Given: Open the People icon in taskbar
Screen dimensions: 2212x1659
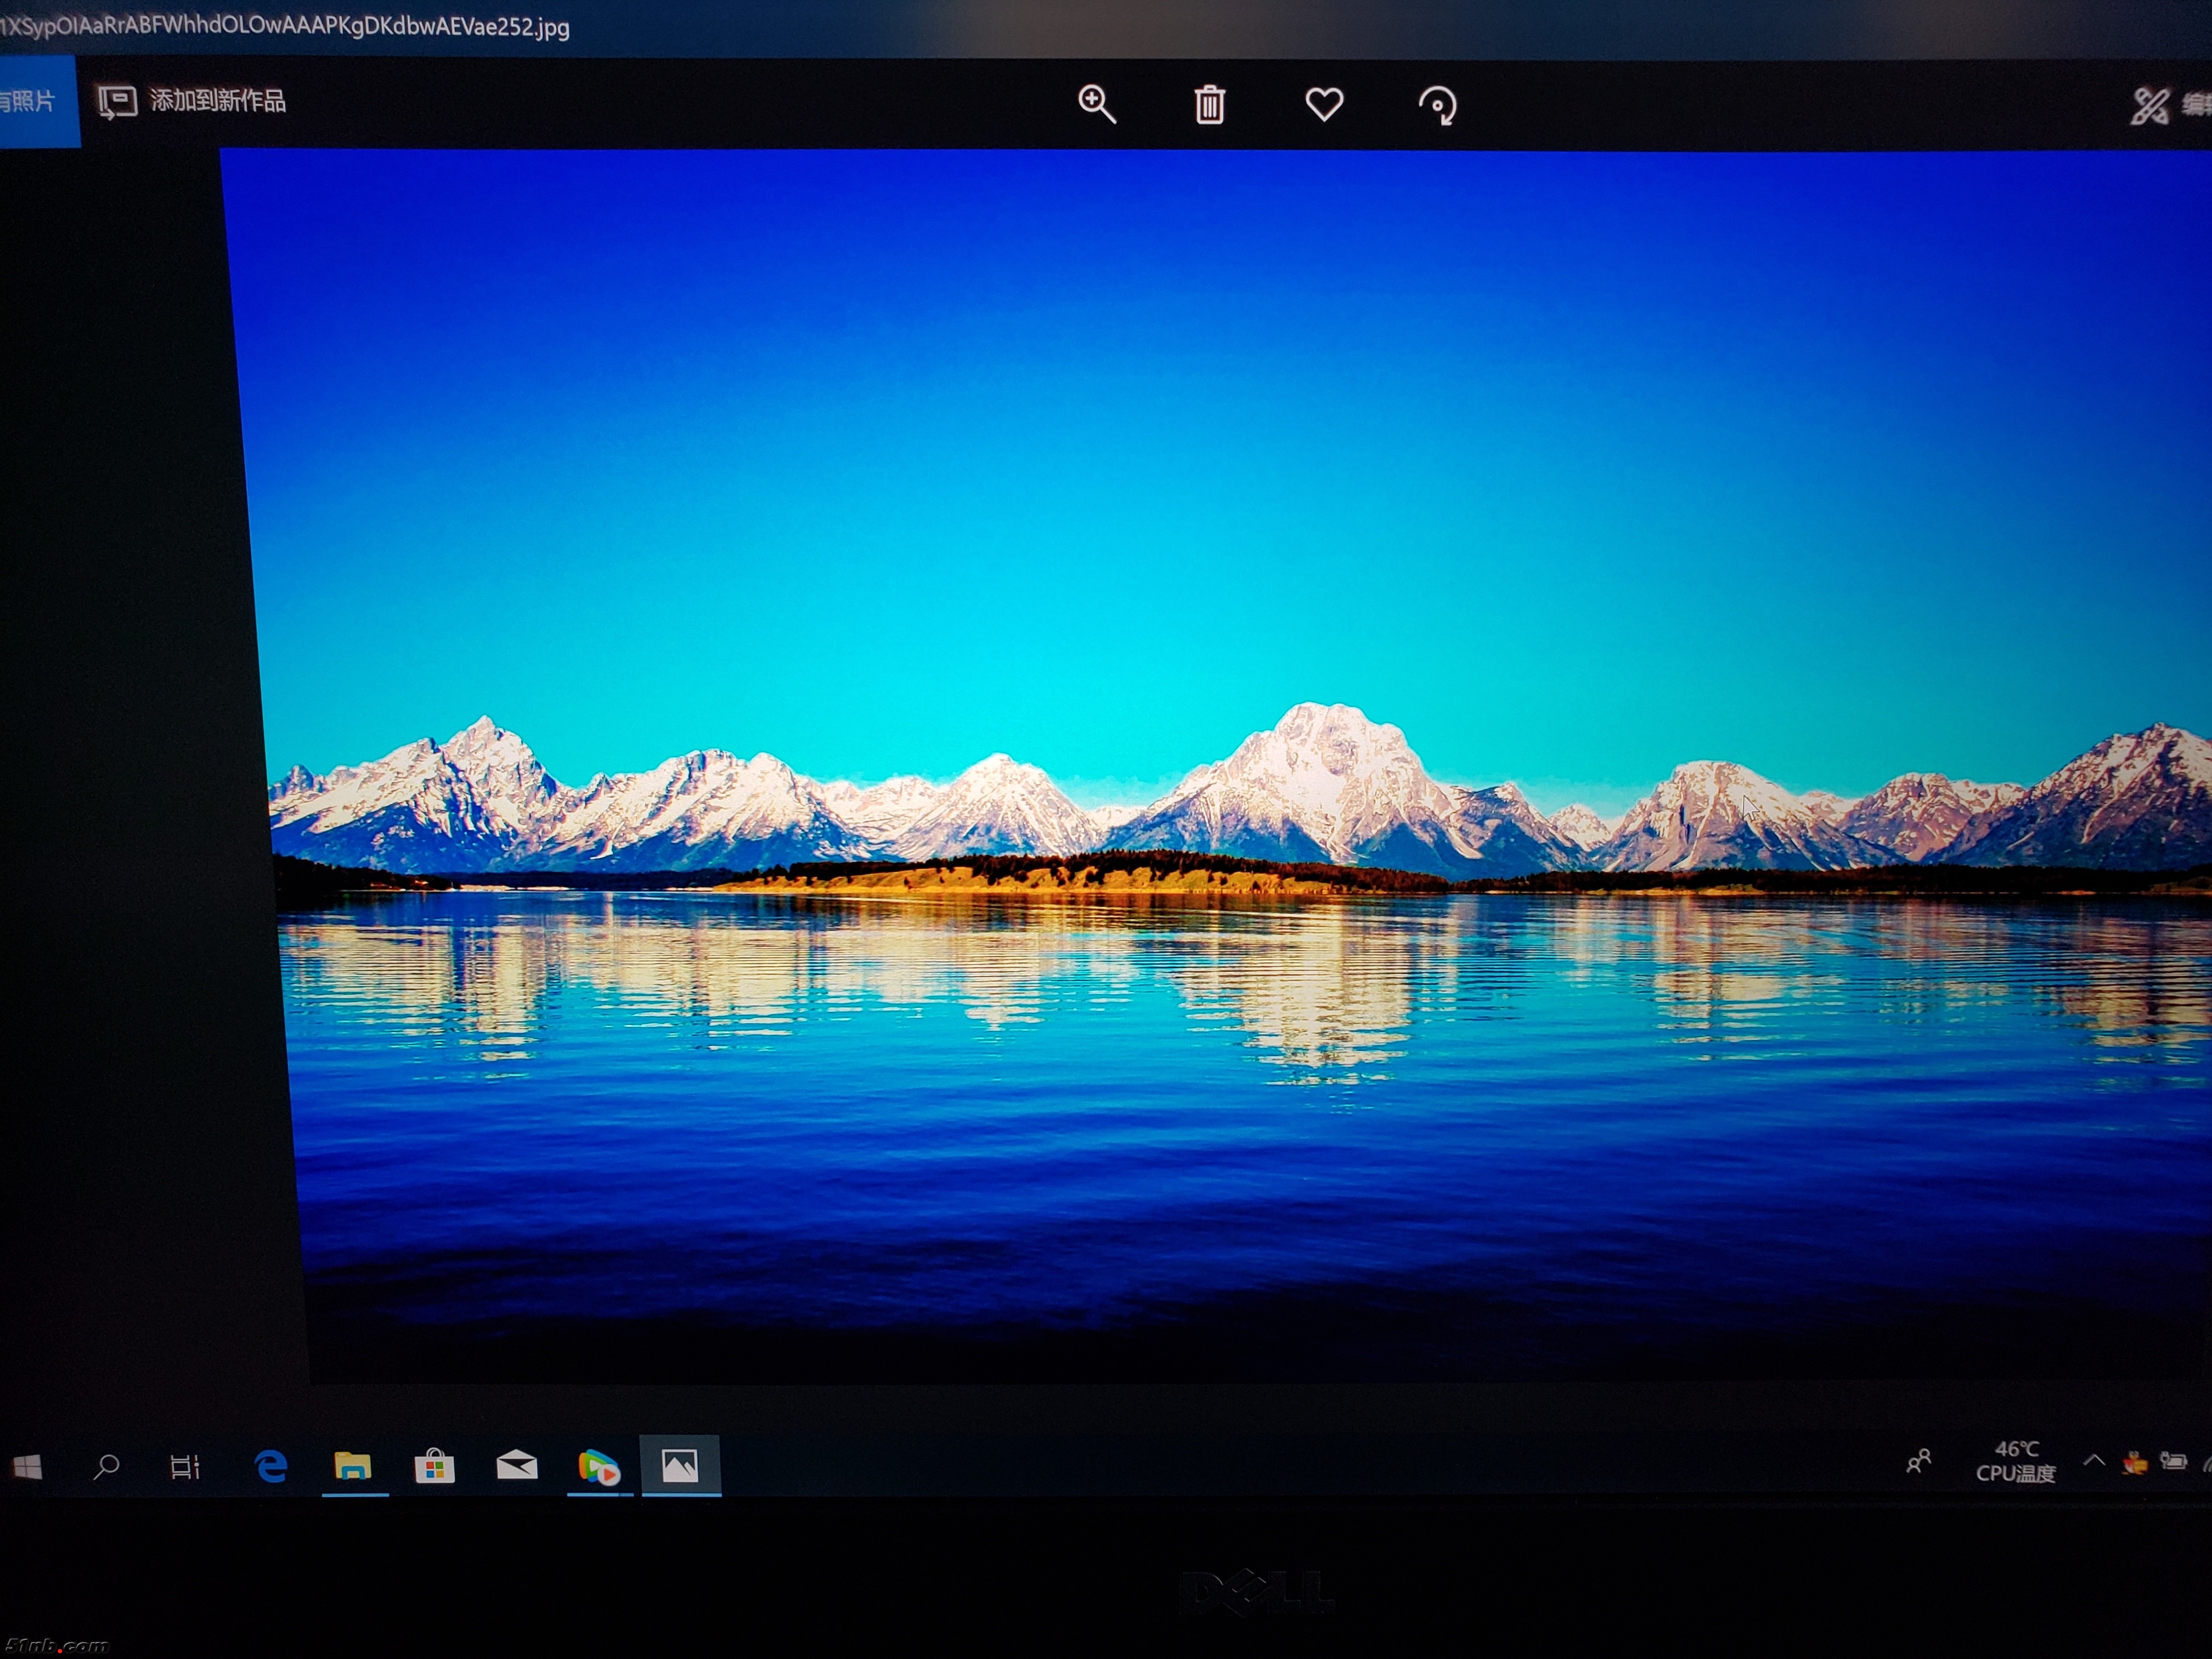Looking at the screenshot, I should [1918, 1461].
